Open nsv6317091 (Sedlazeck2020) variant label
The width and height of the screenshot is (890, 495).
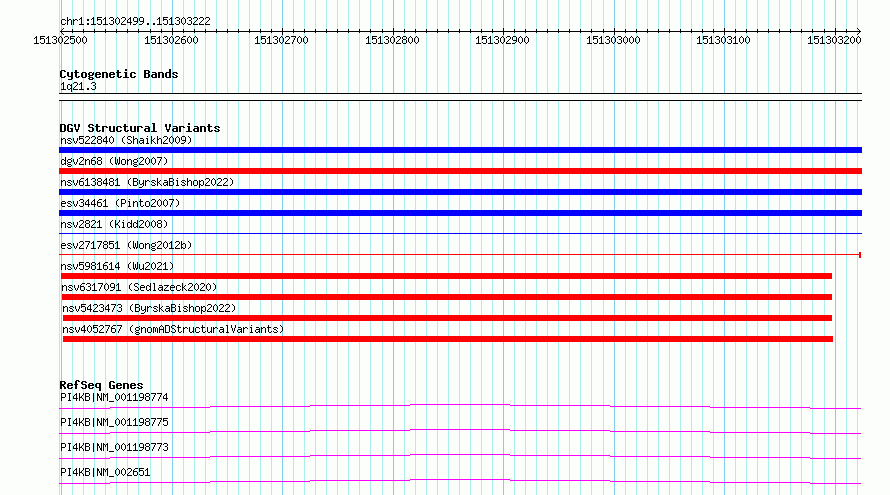click(x=139, y=287)
